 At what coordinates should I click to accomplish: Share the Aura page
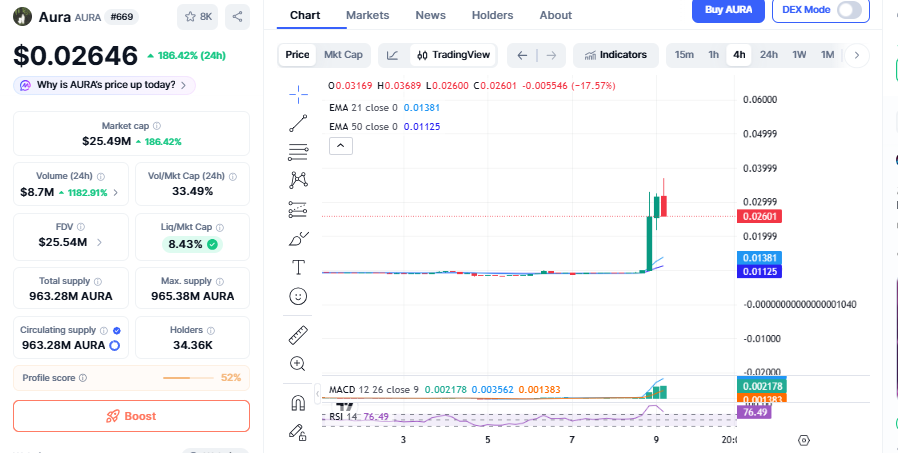click(x=237, y=17)
